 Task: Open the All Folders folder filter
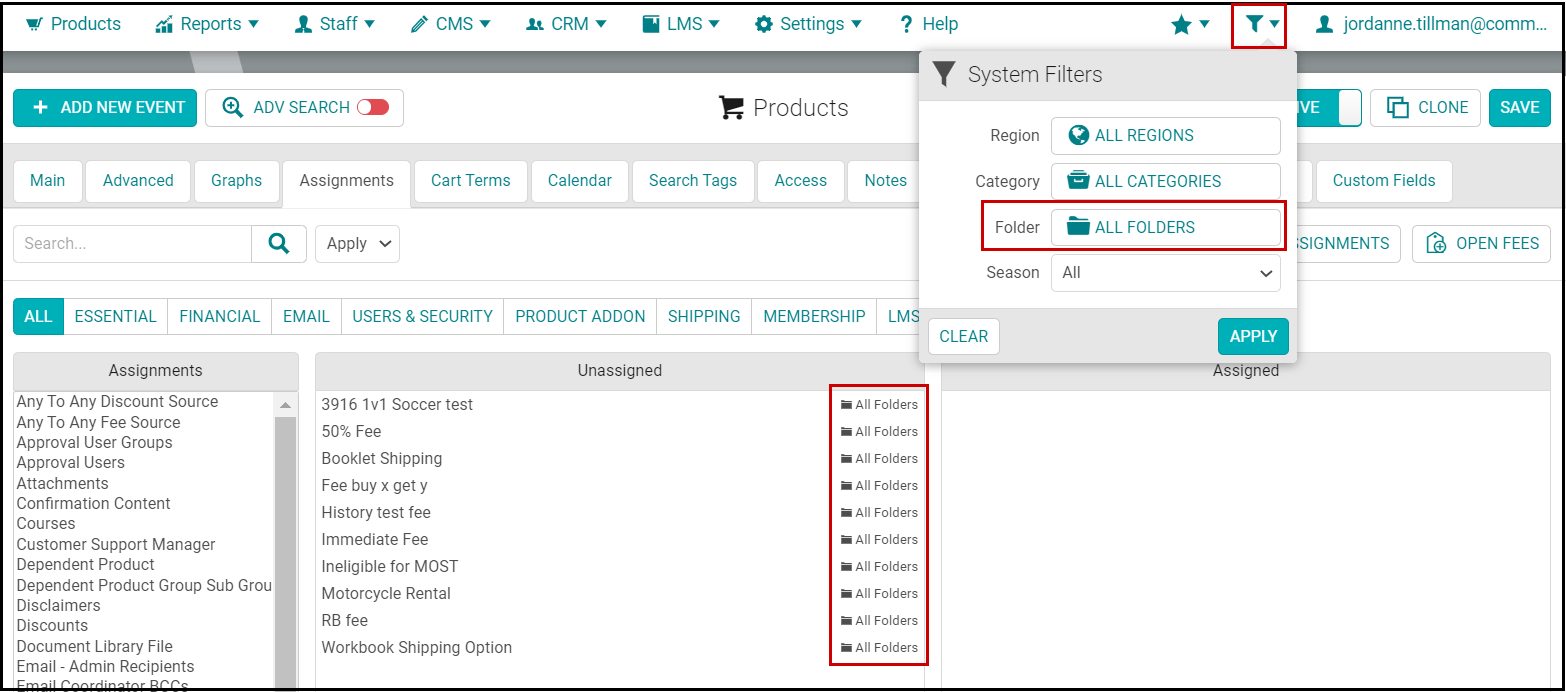tap(1165, 228)
